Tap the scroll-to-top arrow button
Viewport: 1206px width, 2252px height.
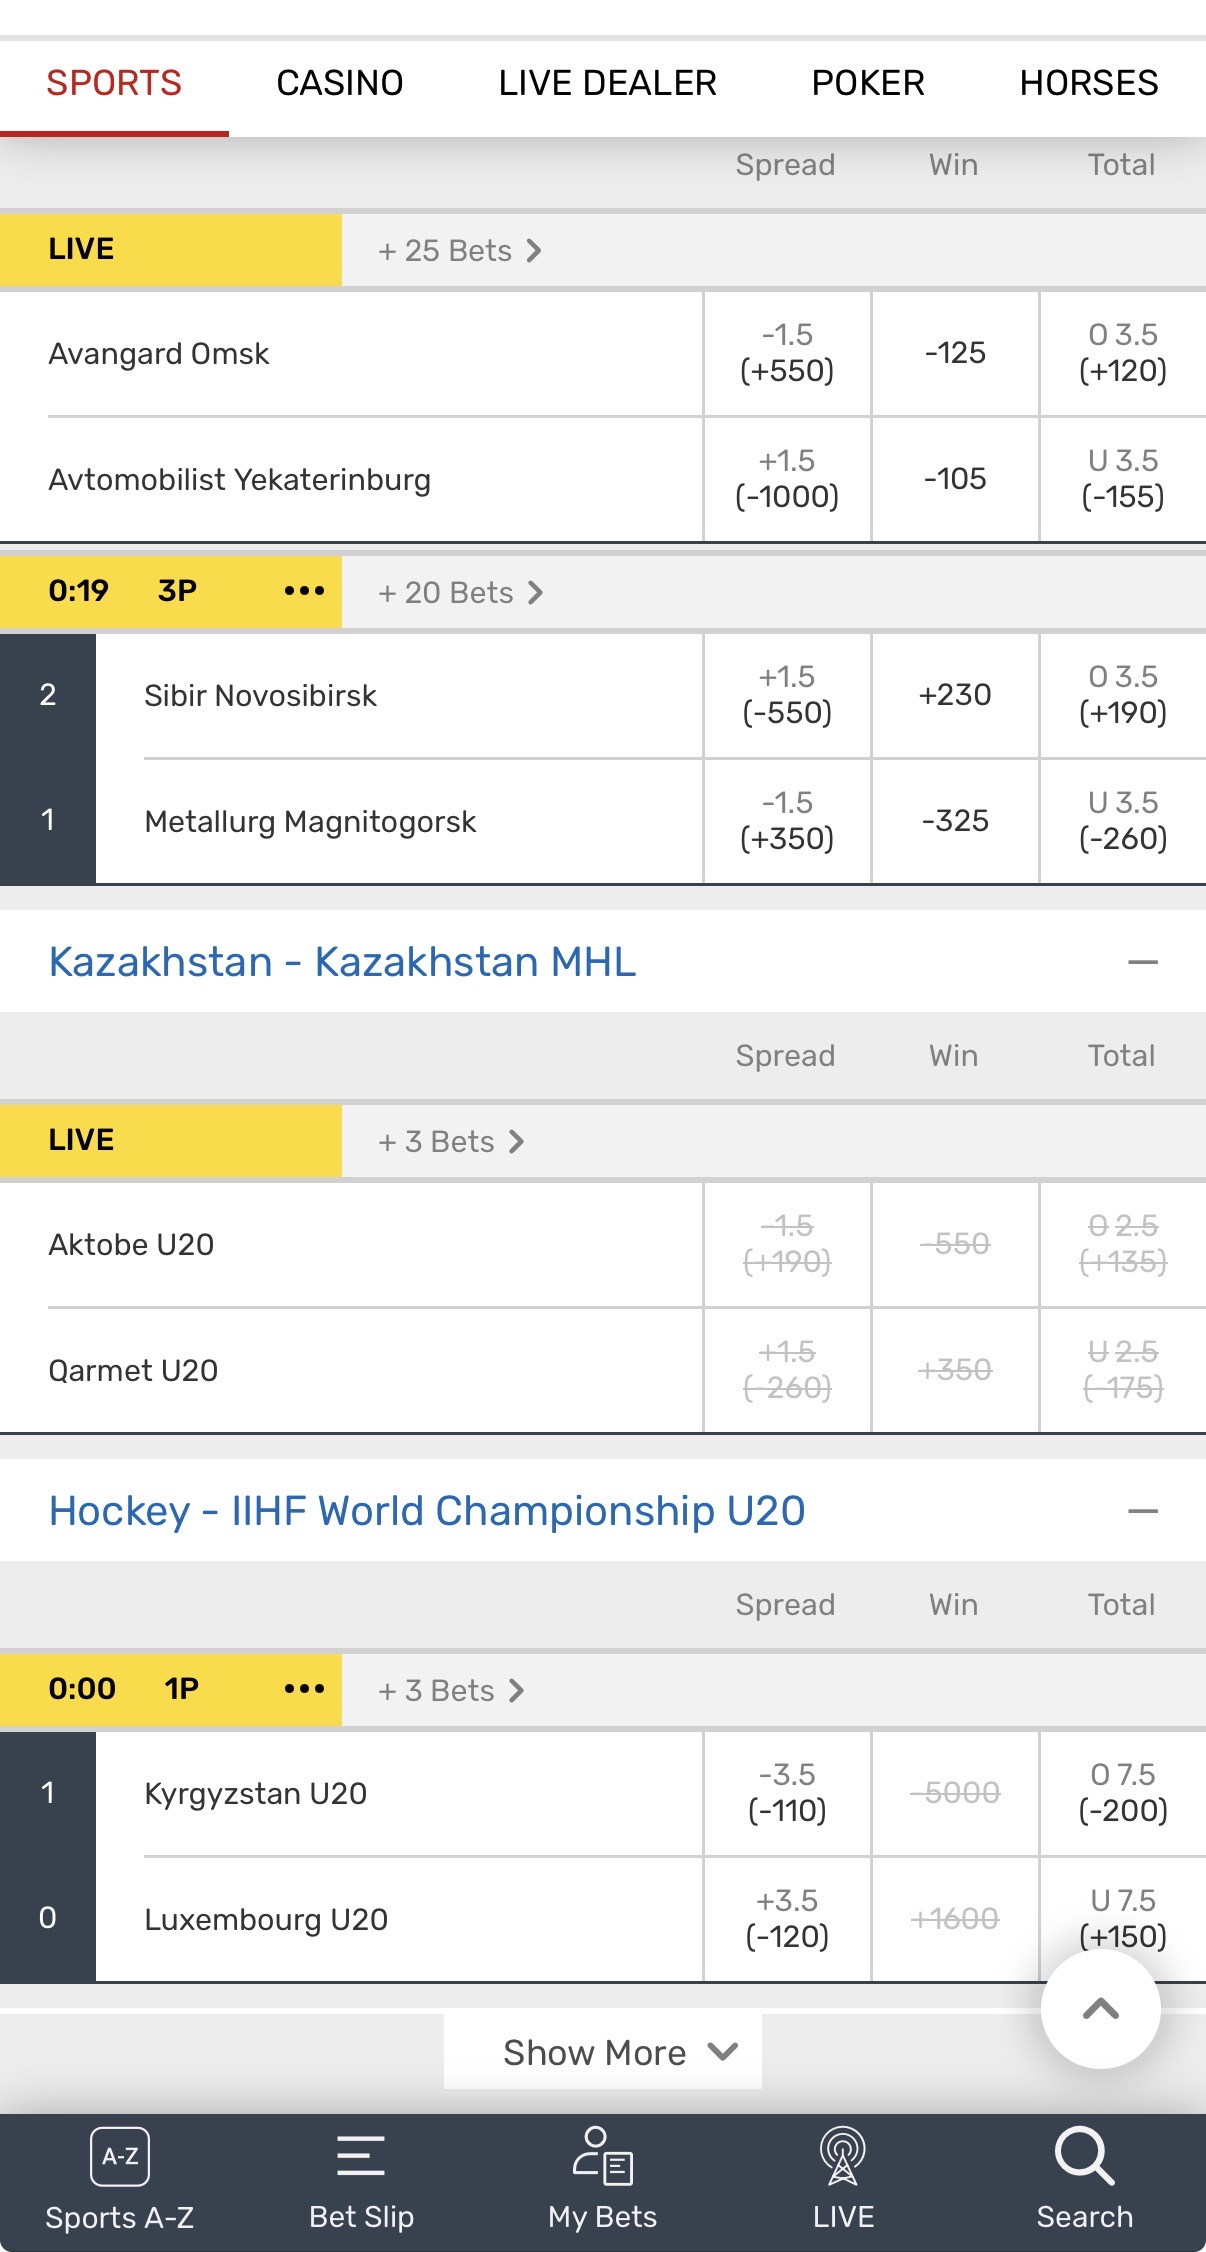1100,2008
